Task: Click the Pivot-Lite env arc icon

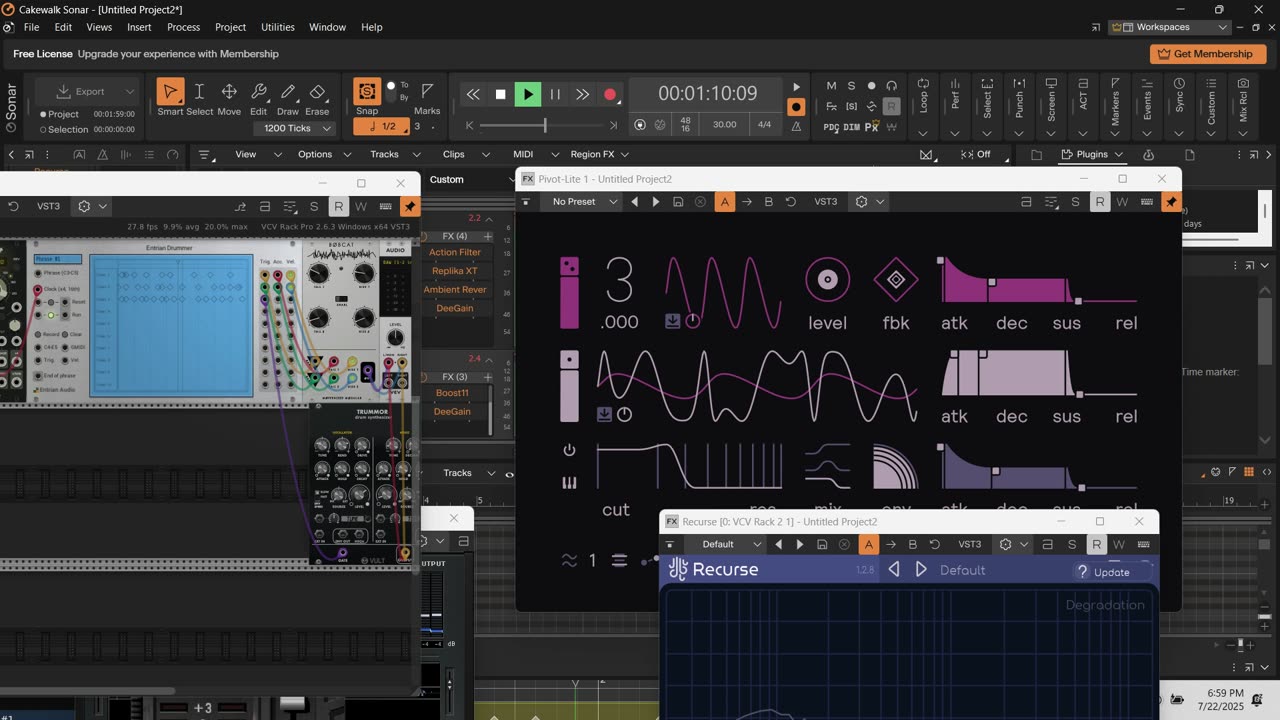Action: click(895, 467)
